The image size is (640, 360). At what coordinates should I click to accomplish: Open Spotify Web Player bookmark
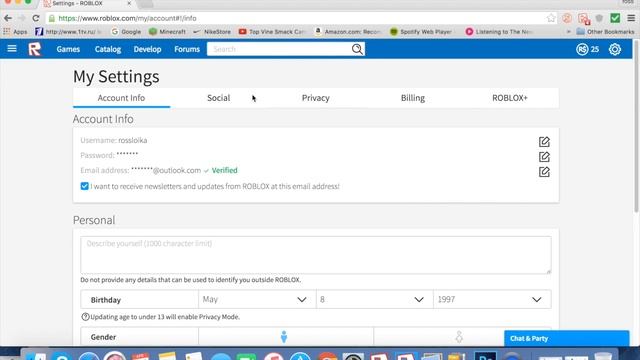421,31
